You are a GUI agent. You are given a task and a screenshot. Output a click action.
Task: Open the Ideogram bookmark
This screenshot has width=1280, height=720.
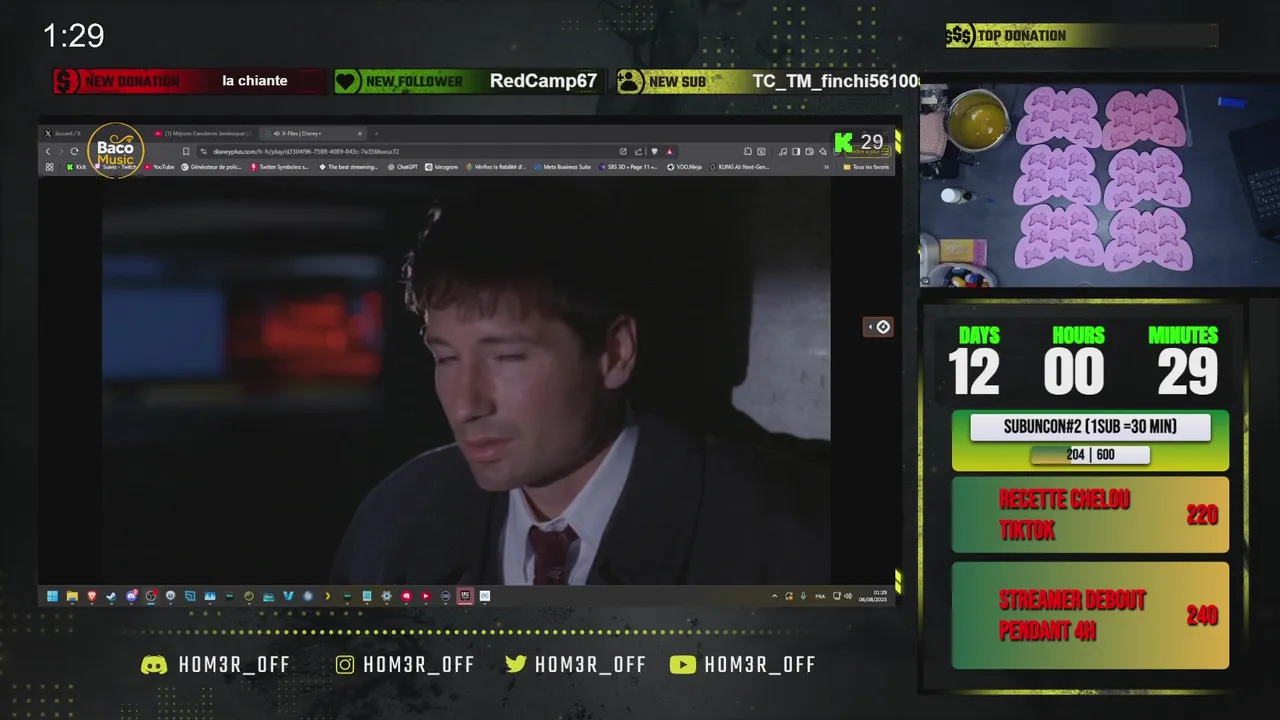pyautogui.click(x=441, y=167)
